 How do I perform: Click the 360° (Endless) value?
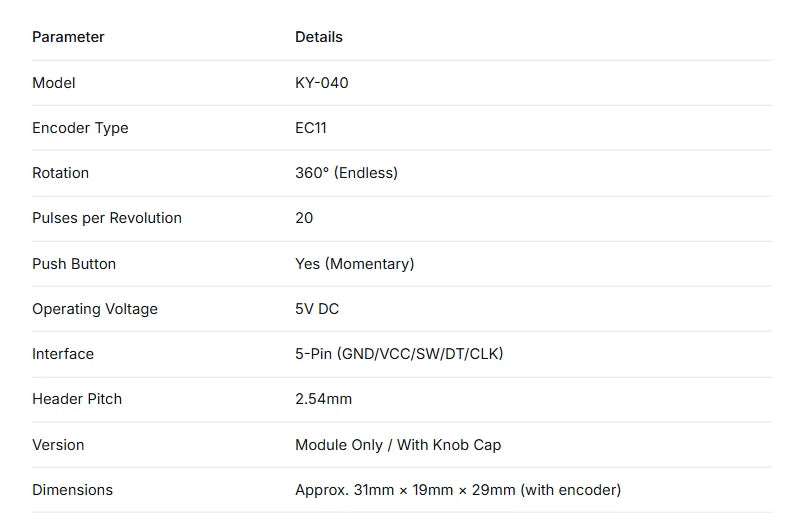(x=346, y=173)
